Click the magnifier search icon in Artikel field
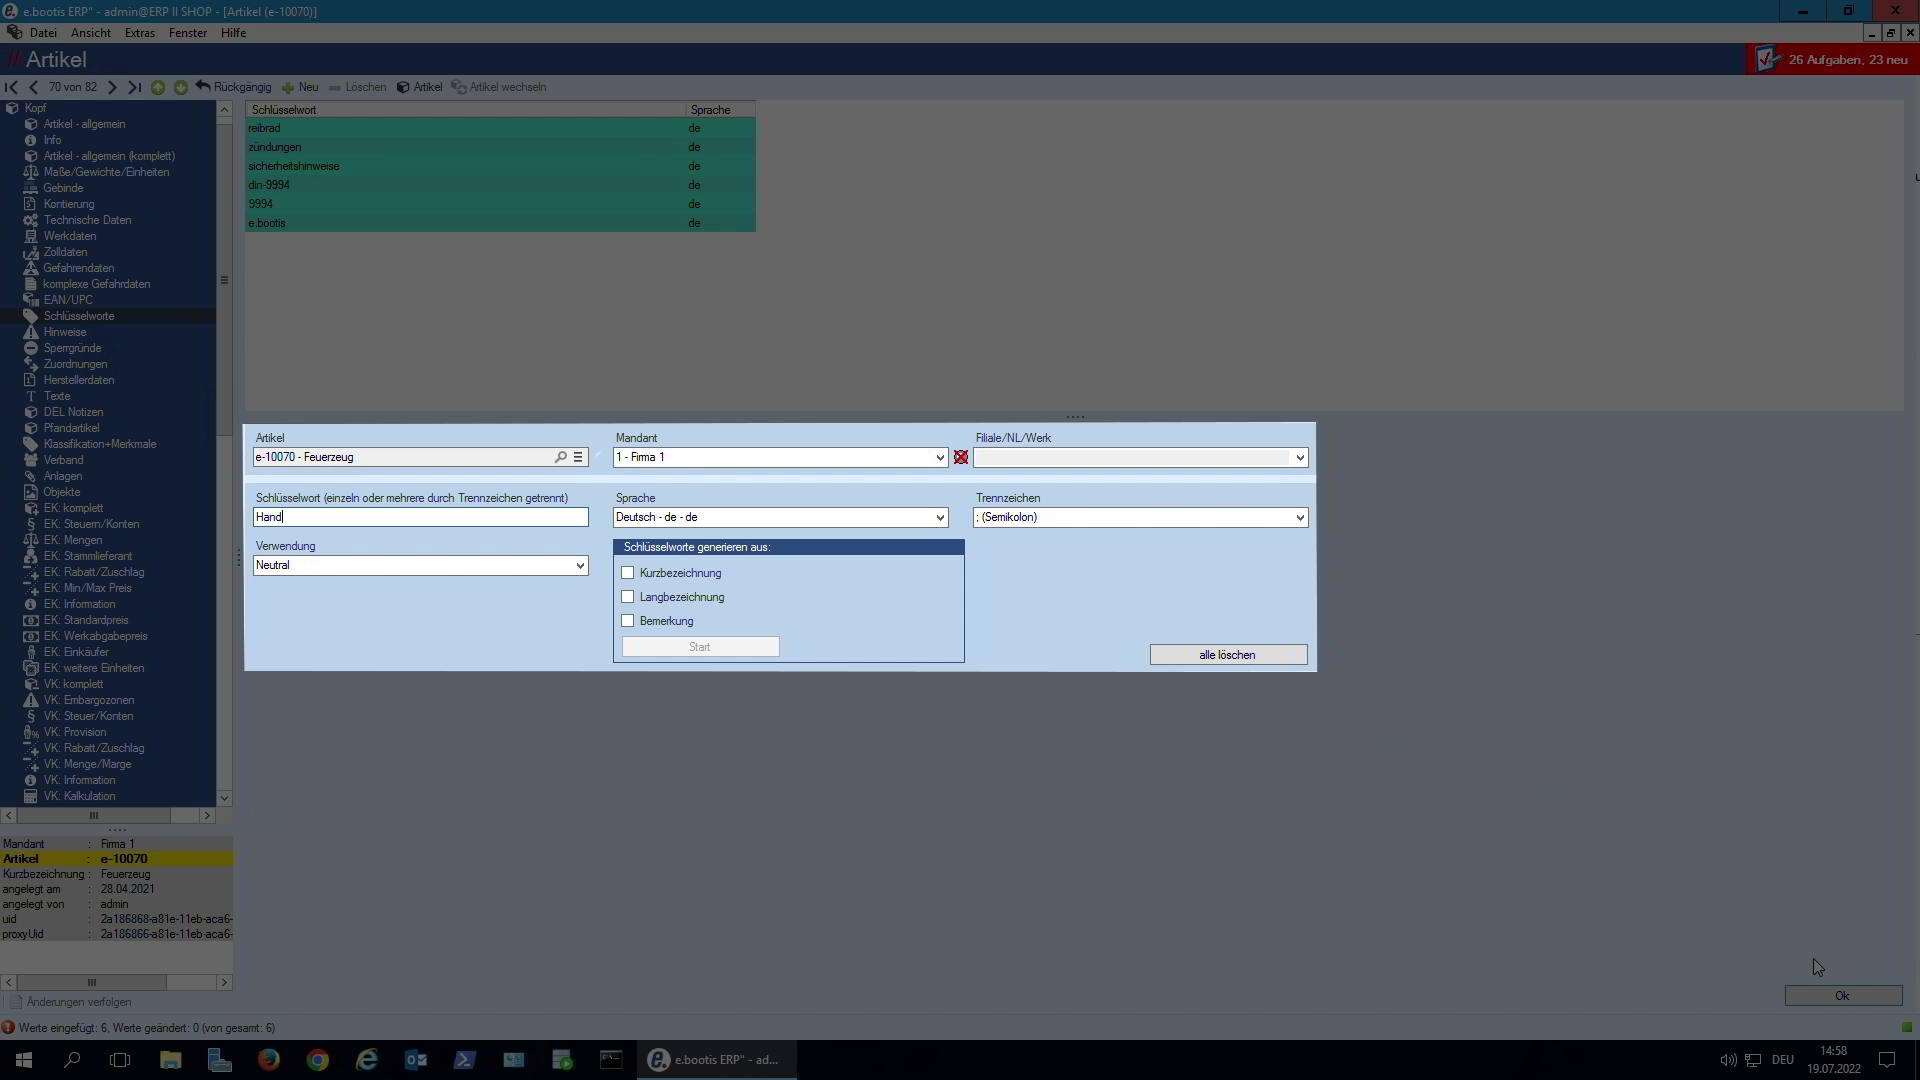 [x=561, y=457]
